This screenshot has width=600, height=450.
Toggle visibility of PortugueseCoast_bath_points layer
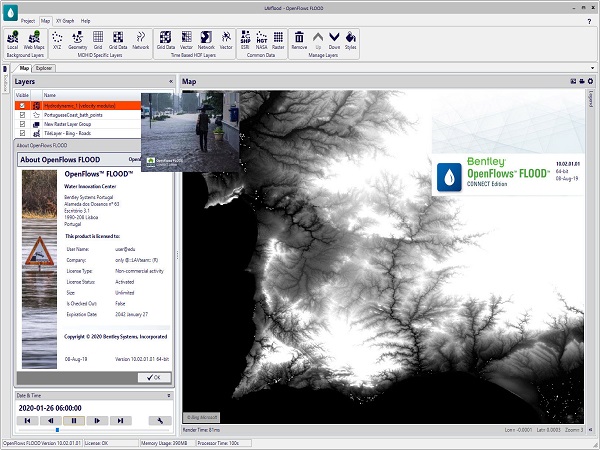(22, 115)
